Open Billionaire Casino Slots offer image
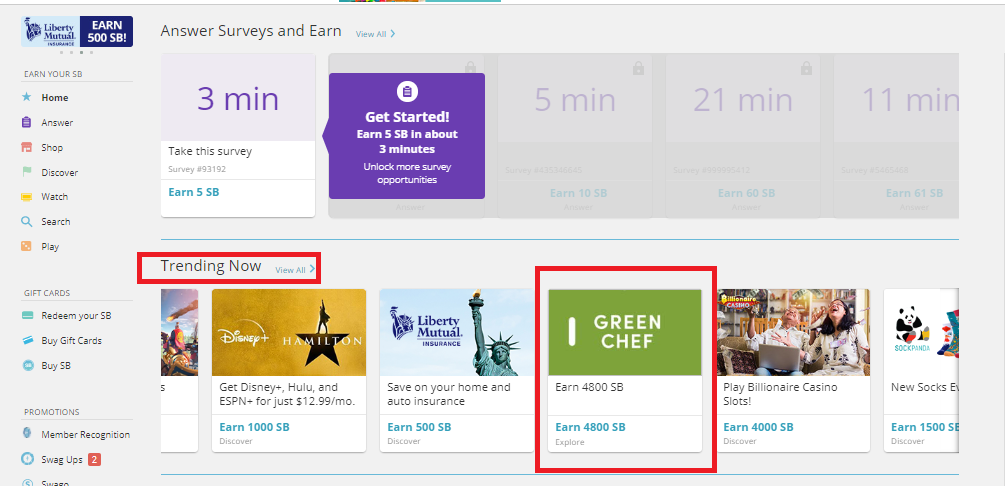1005x486 pixels. (x=793, y=332)
